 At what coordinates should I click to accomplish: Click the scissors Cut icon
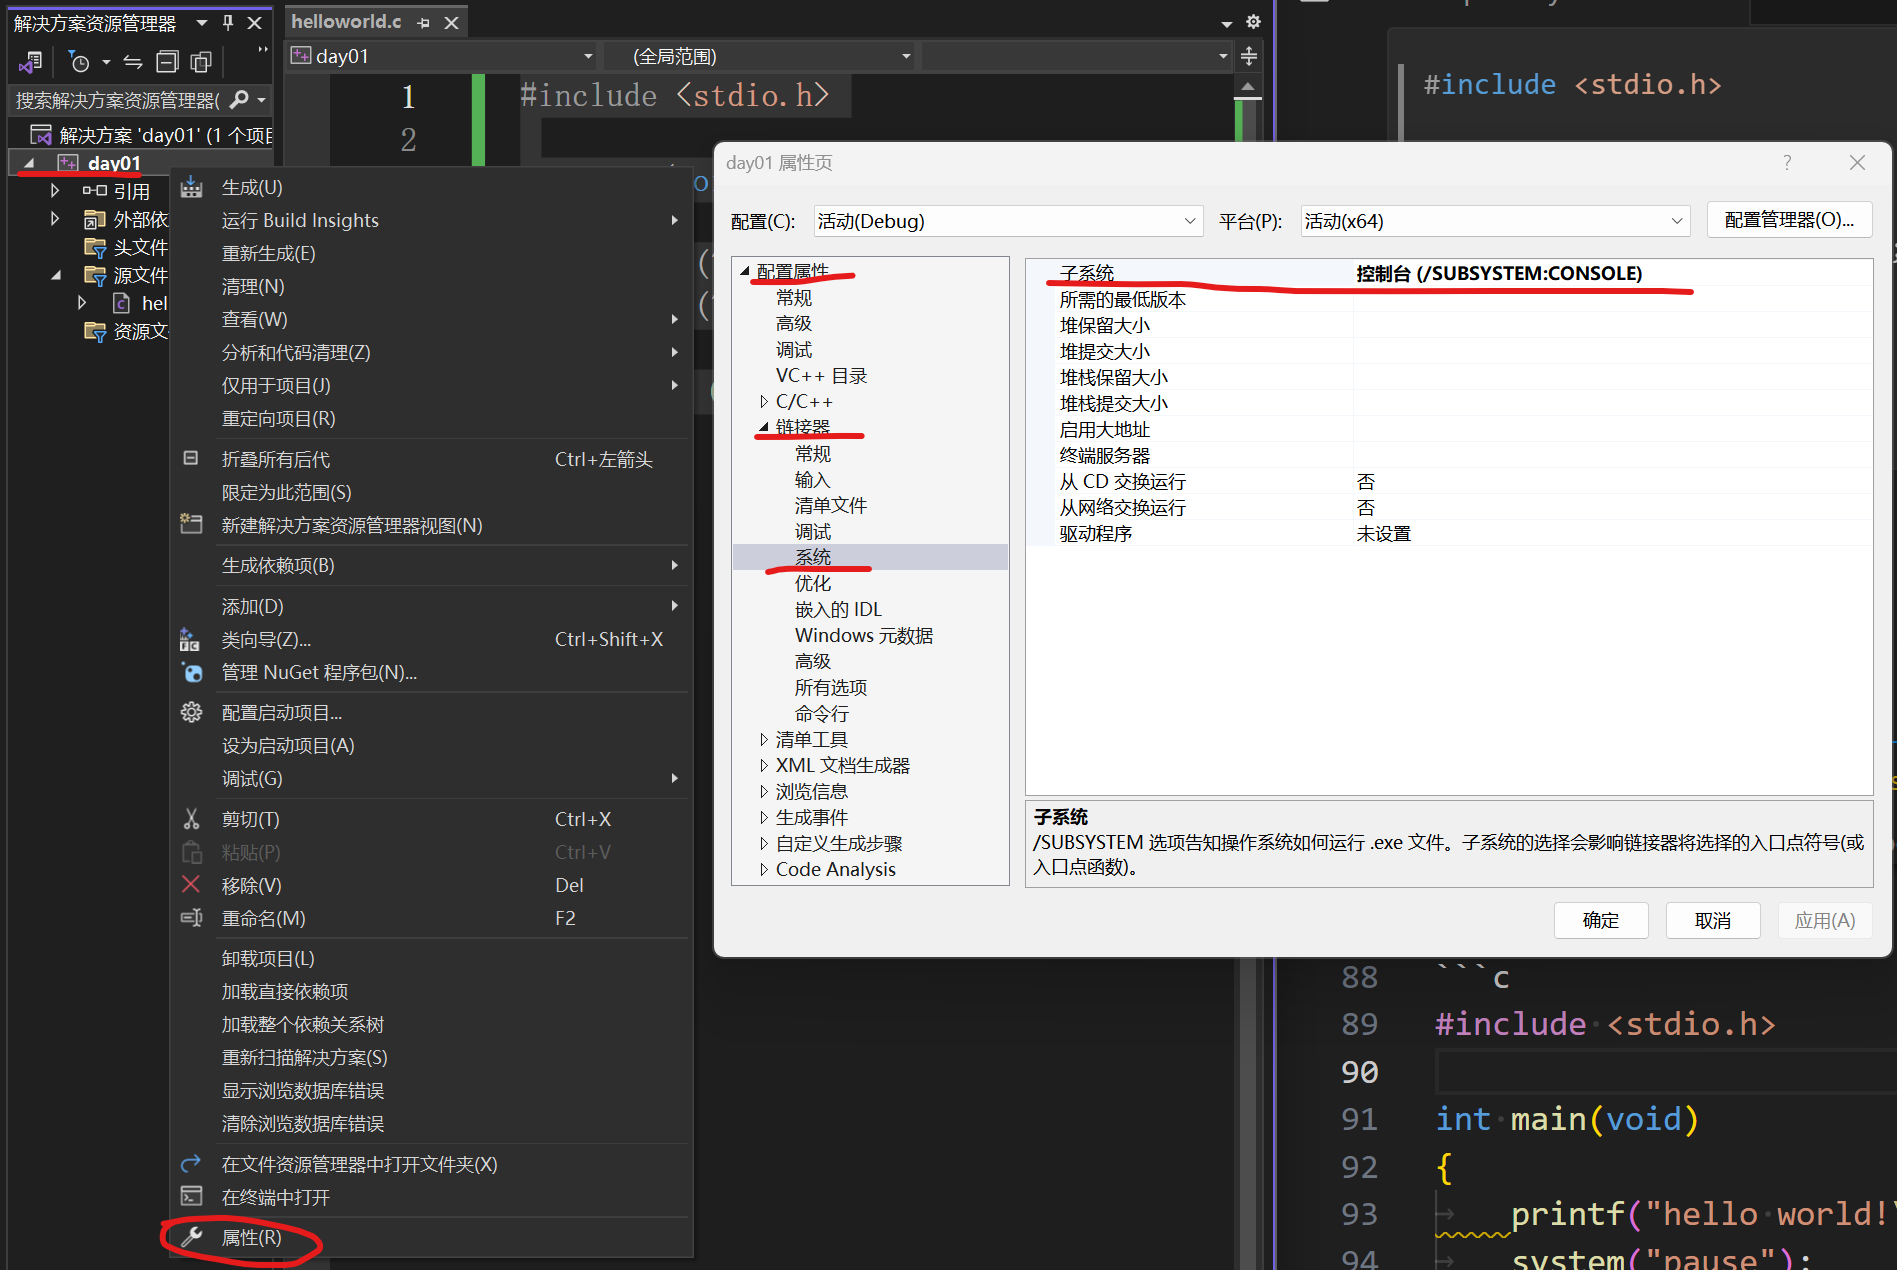tap(192, 819)
